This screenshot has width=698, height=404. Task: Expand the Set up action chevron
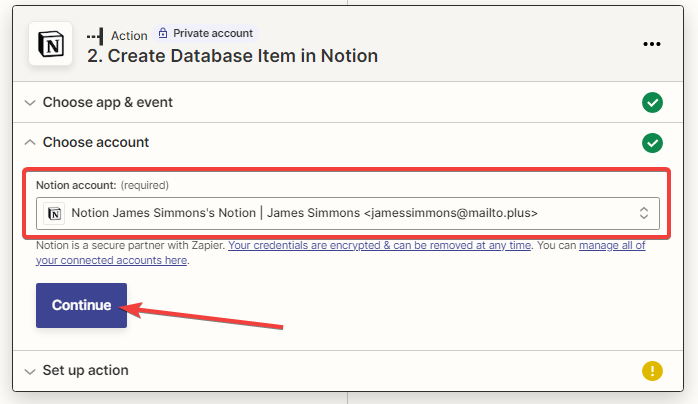(x=29, y=371)
